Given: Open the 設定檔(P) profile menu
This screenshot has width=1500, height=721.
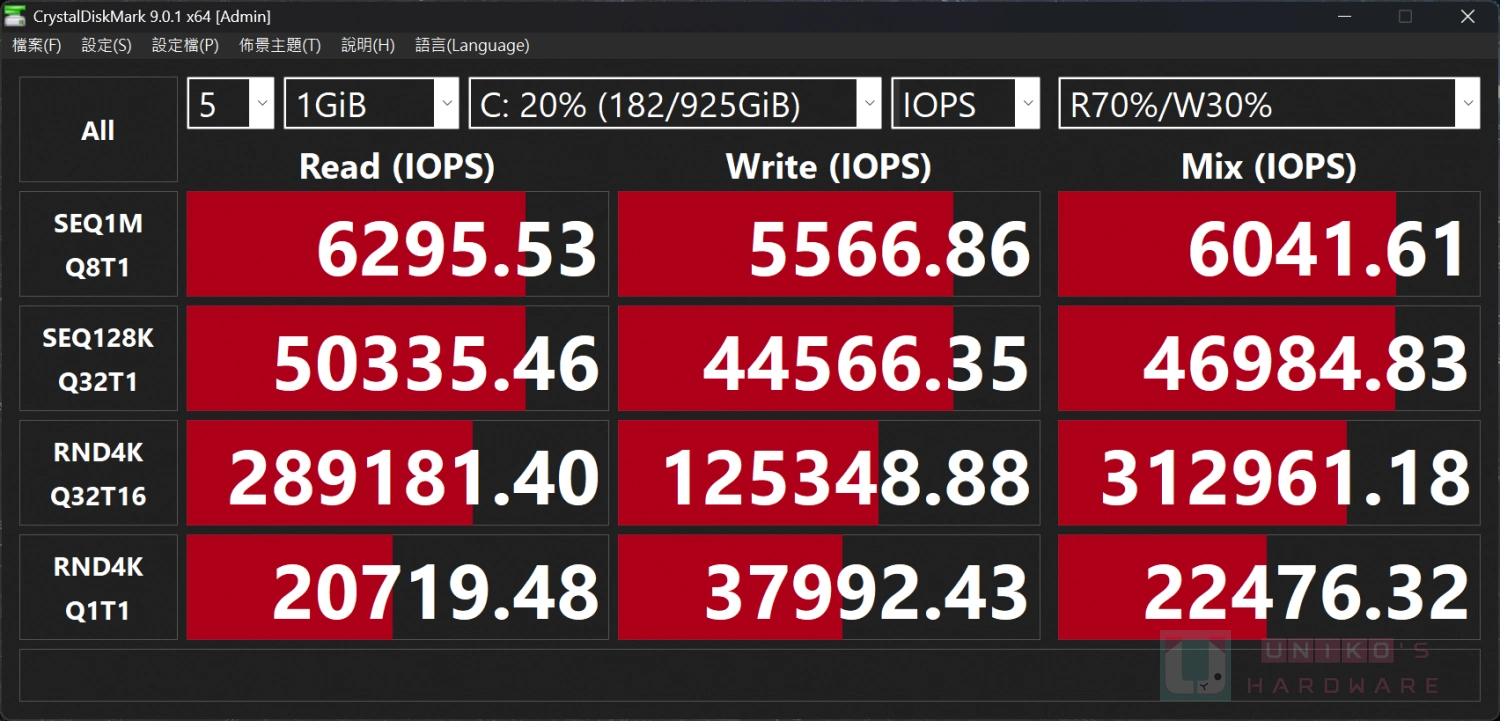Looking at the screenshot, I should tap(185, 45).
